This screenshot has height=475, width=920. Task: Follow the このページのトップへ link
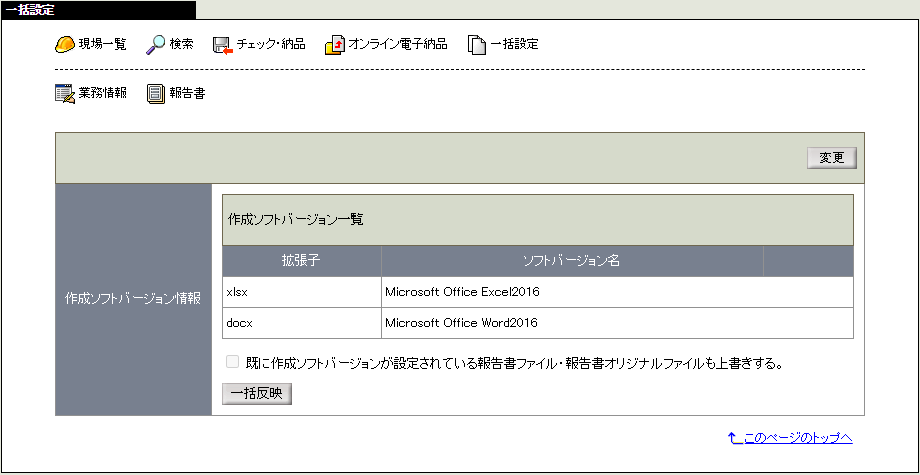tap(798, 438)
